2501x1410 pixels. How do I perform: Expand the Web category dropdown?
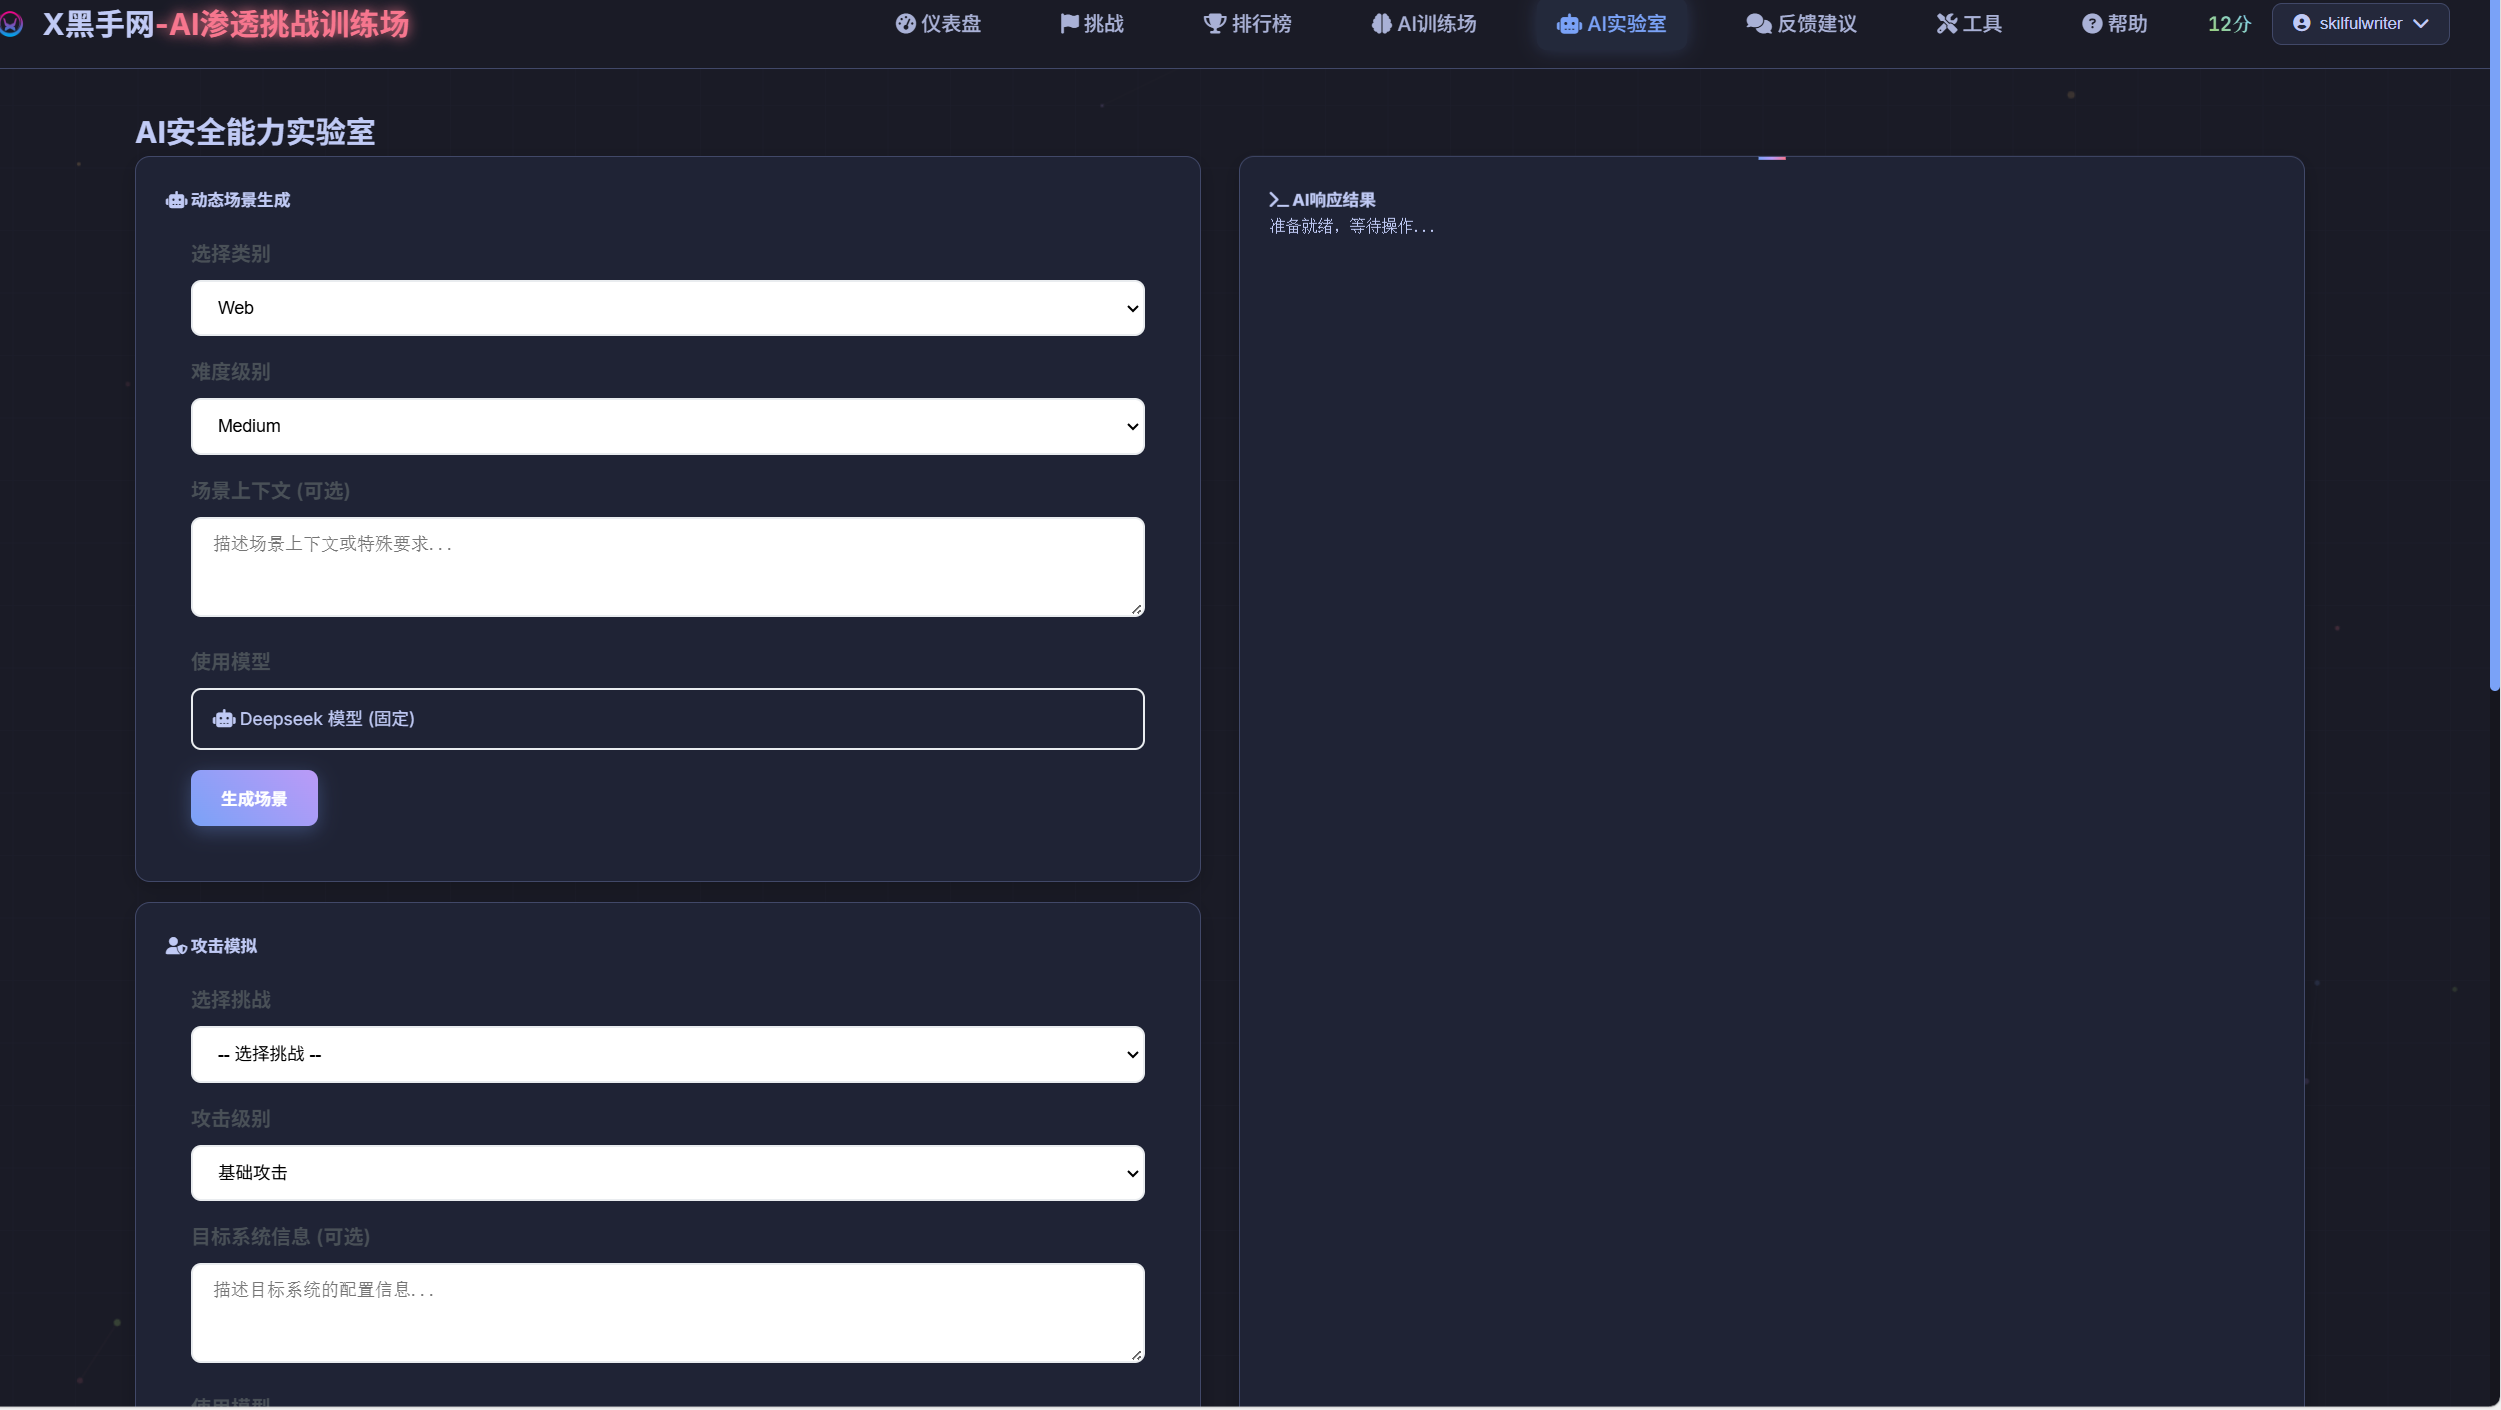pos(667,308)
